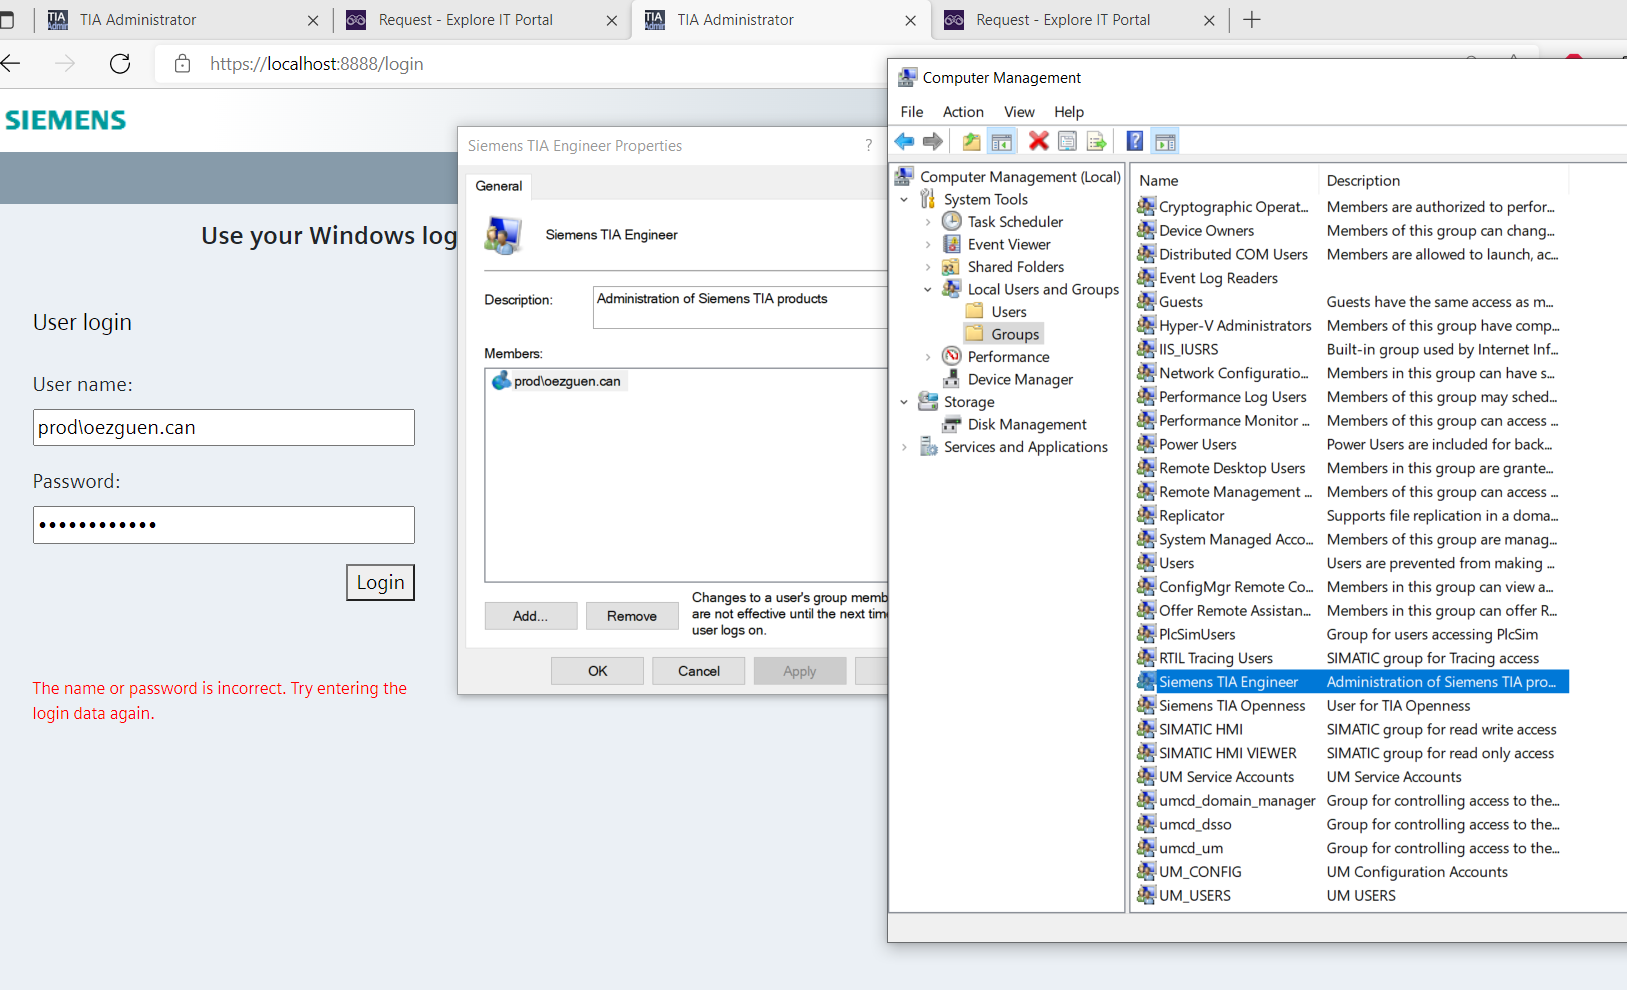Viewport: 1627px width, 990px height.
Task: Delete the selected group with the red X
Action: coord(1039,142)
